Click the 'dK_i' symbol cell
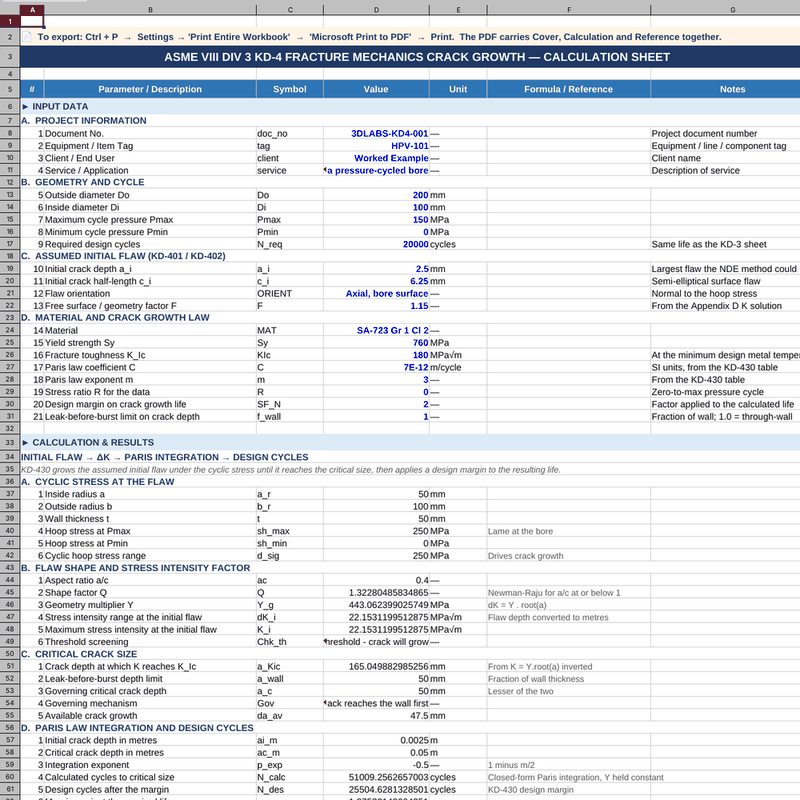Screen dimensions: 800x800 (290, 617)
